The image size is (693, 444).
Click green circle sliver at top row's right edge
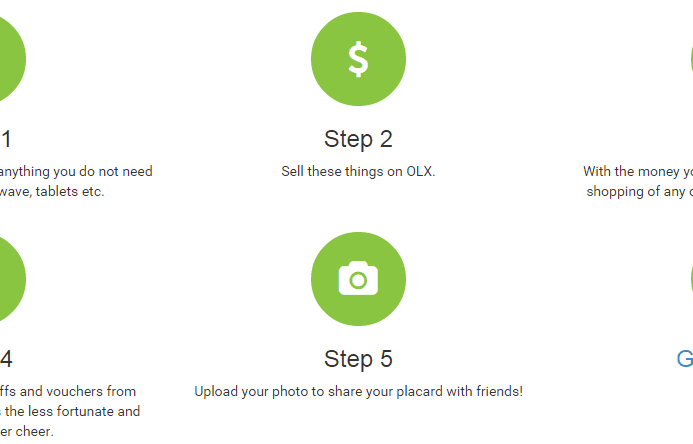tap(692, 59)
